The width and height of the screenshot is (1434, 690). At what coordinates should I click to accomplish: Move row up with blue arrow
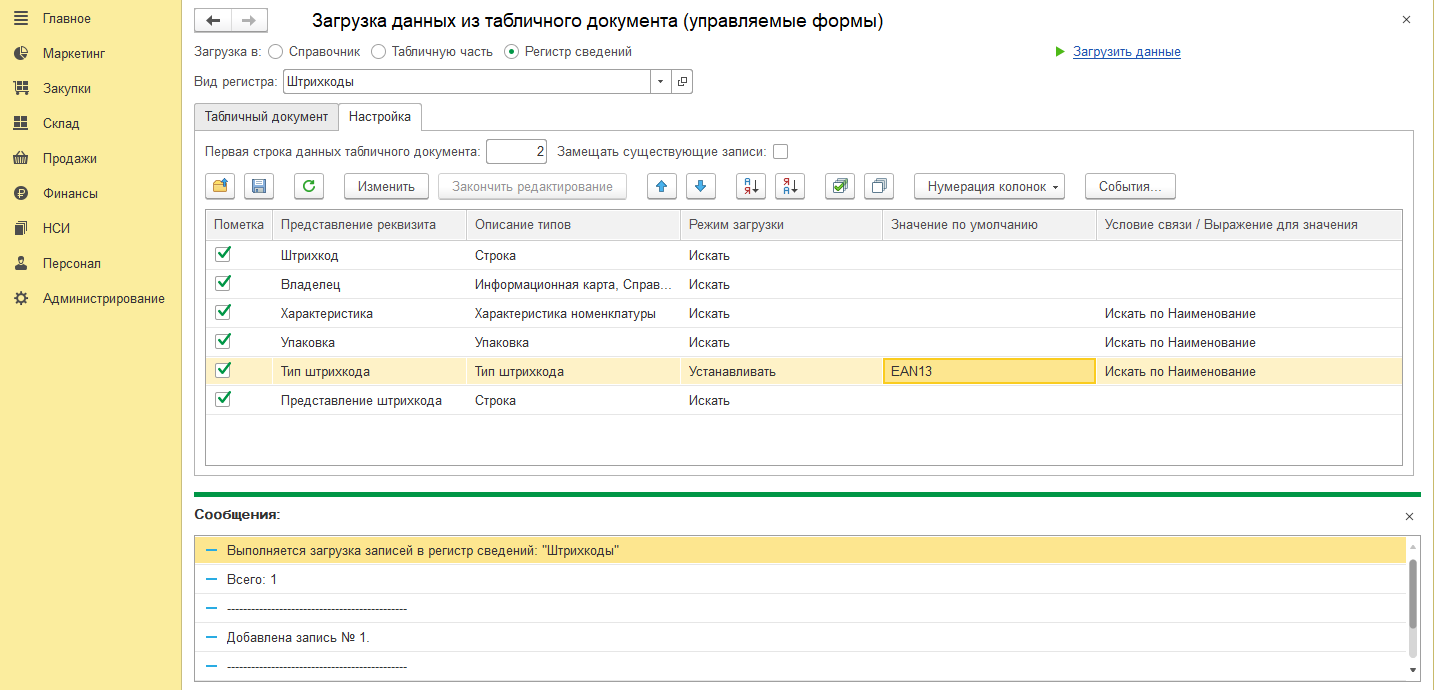coord(662,186)
